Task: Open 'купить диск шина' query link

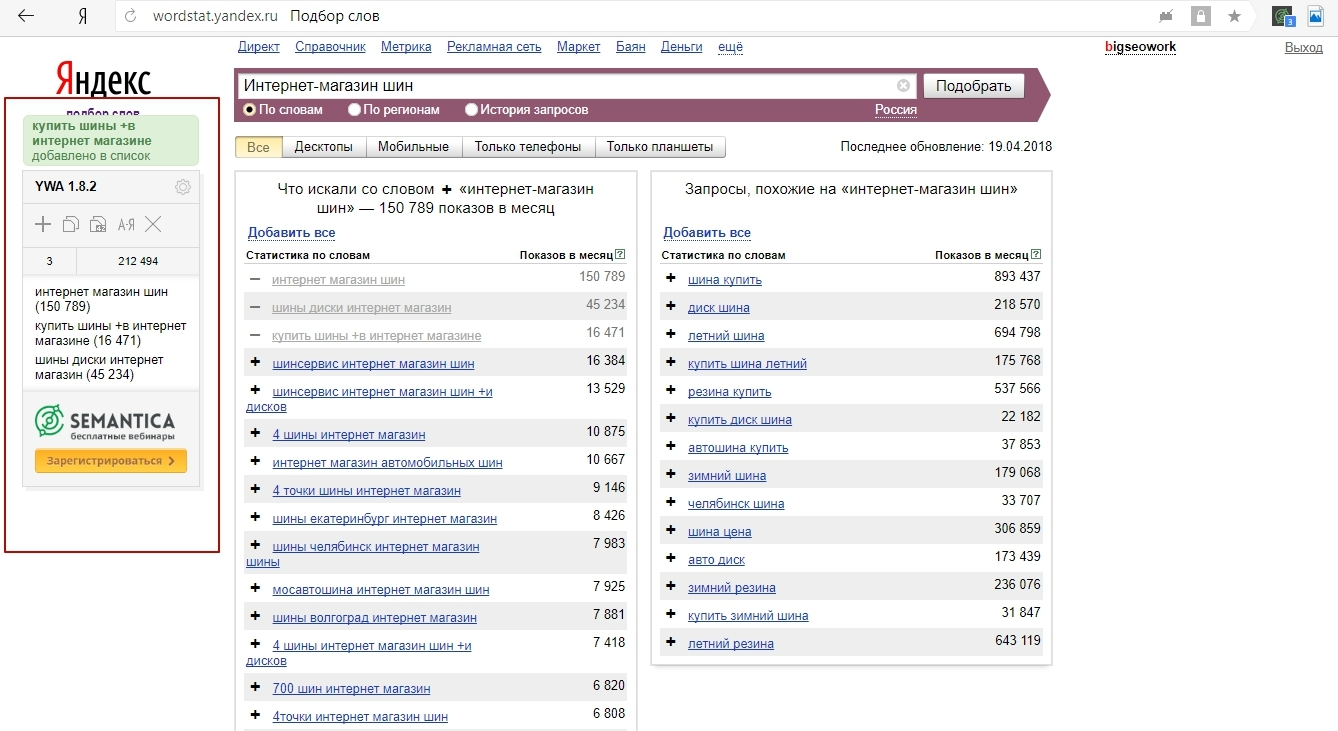Action: pyautogui.click(x=740, y=419)
